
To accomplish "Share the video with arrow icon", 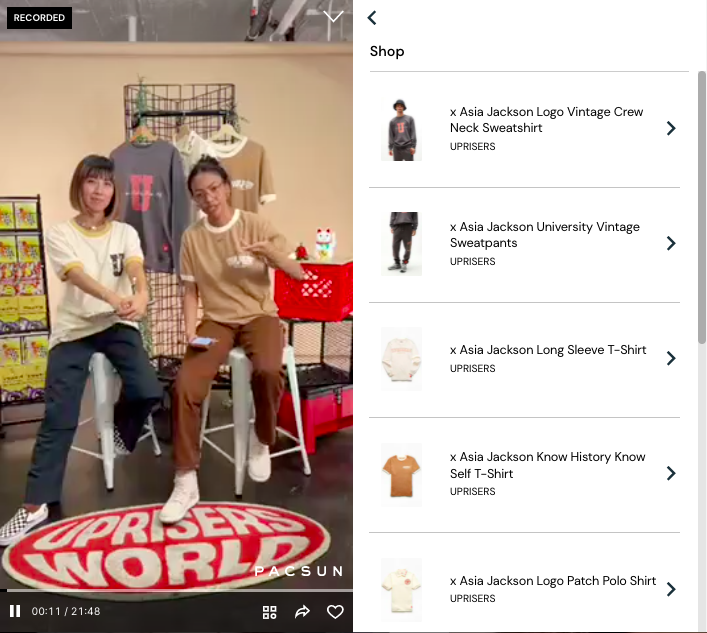I will click(x=303, y=611).
